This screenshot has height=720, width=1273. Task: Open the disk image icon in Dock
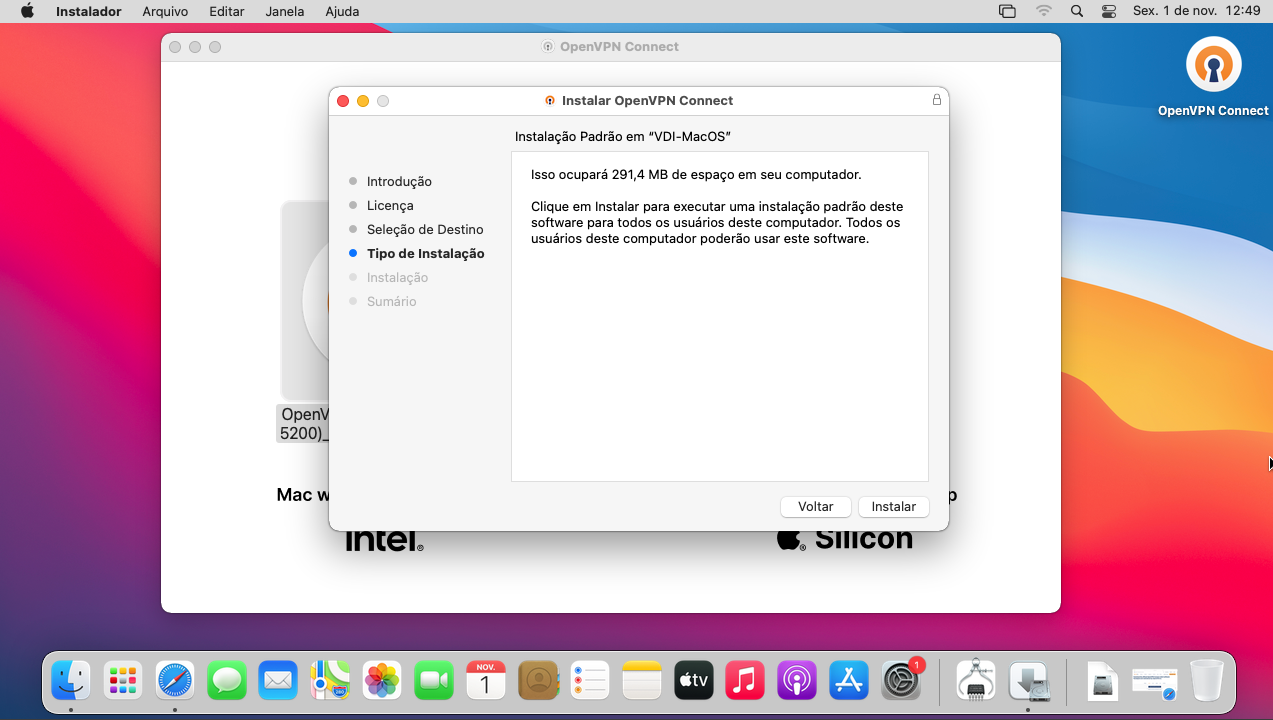click(1102, 681)
